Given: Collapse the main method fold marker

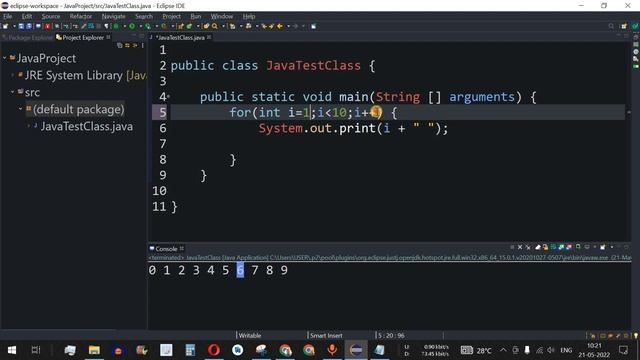Looking at the screenshot, I should [169, 97].
